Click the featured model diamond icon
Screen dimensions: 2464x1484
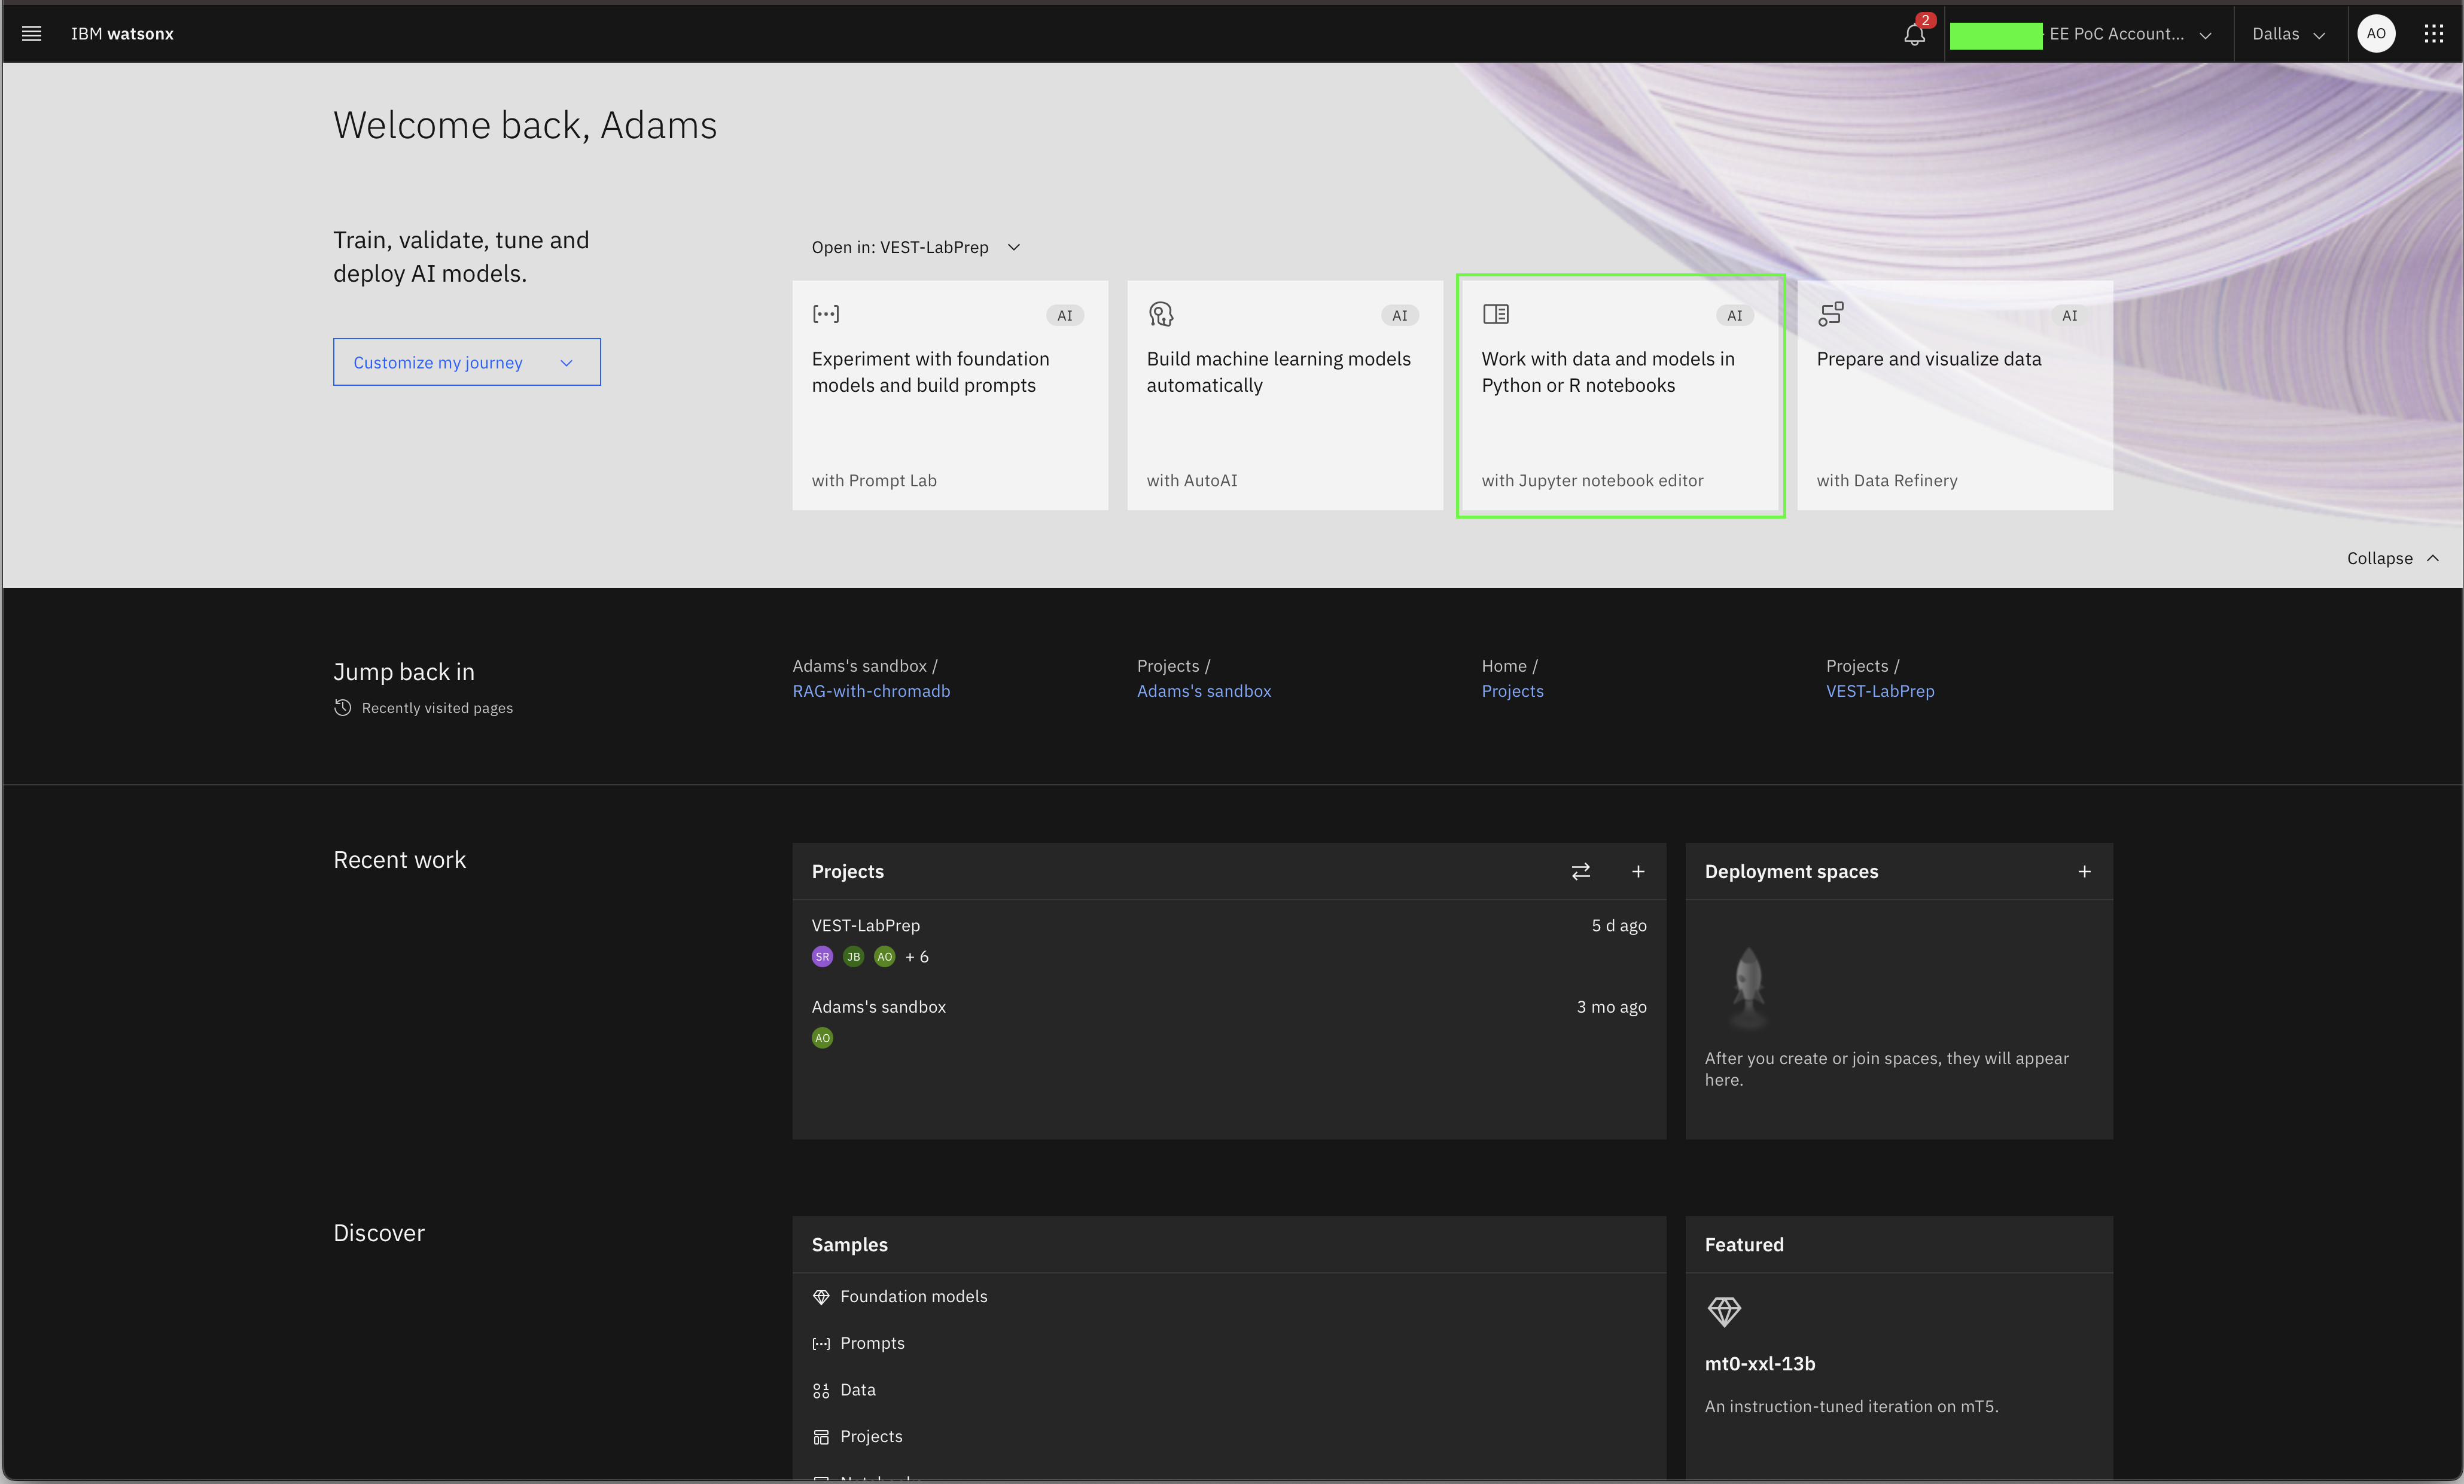[x=1724, y=1311]
